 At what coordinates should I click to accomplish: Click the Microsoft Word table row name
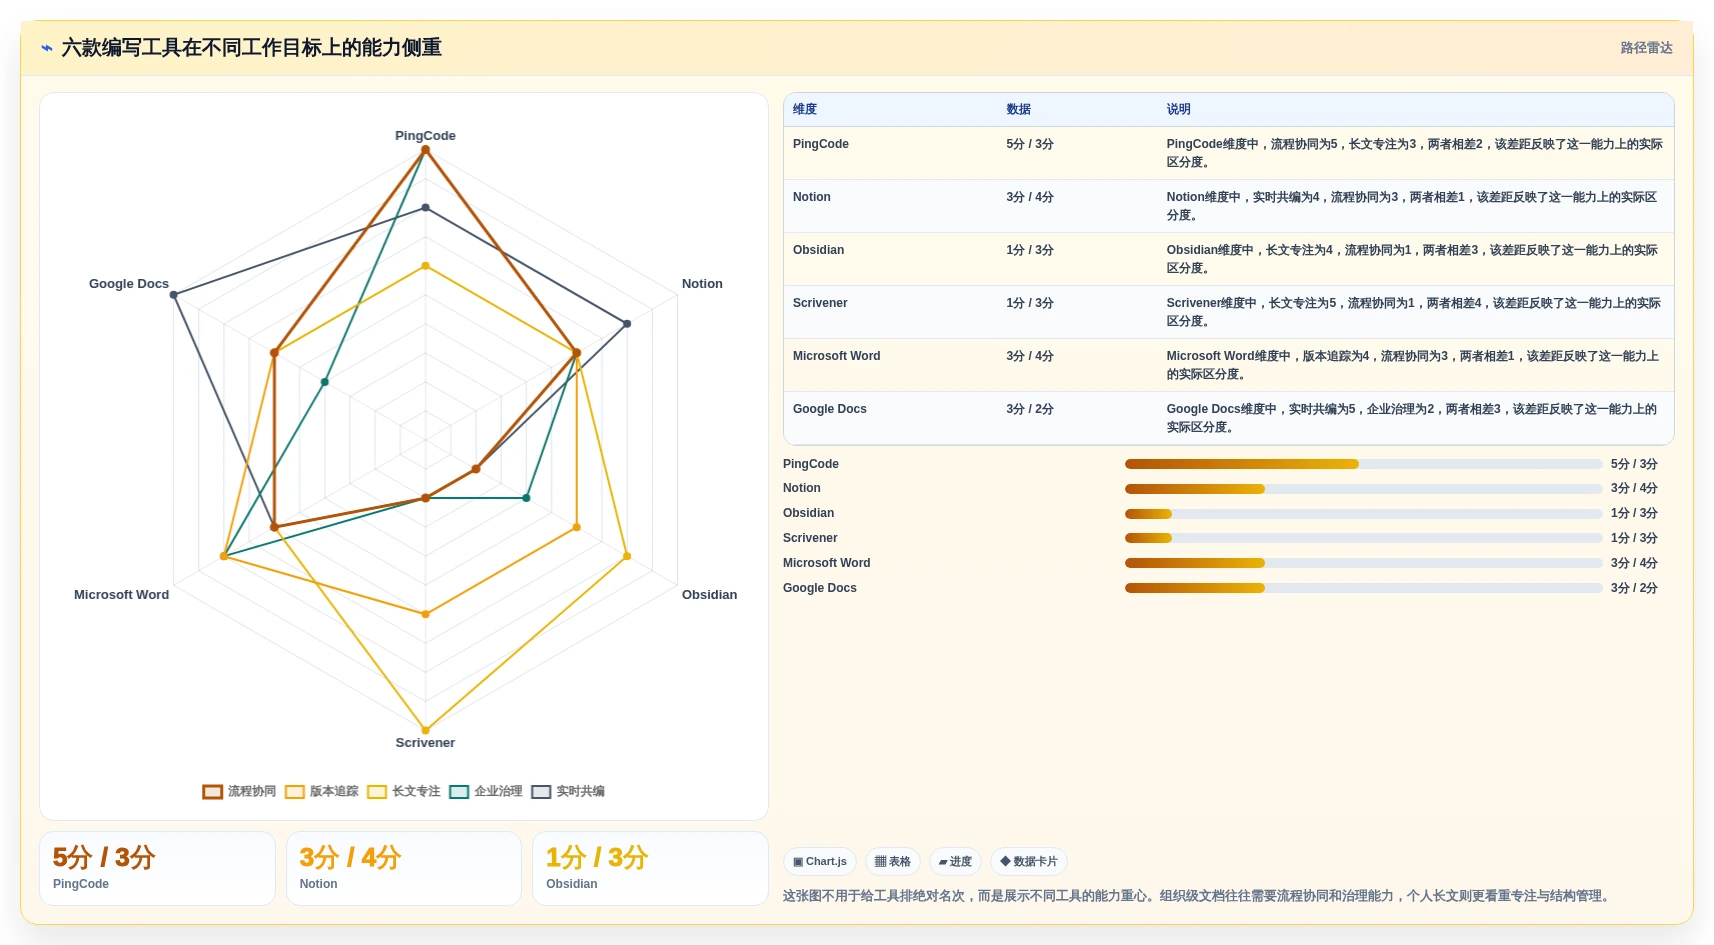tap(837, 356)
